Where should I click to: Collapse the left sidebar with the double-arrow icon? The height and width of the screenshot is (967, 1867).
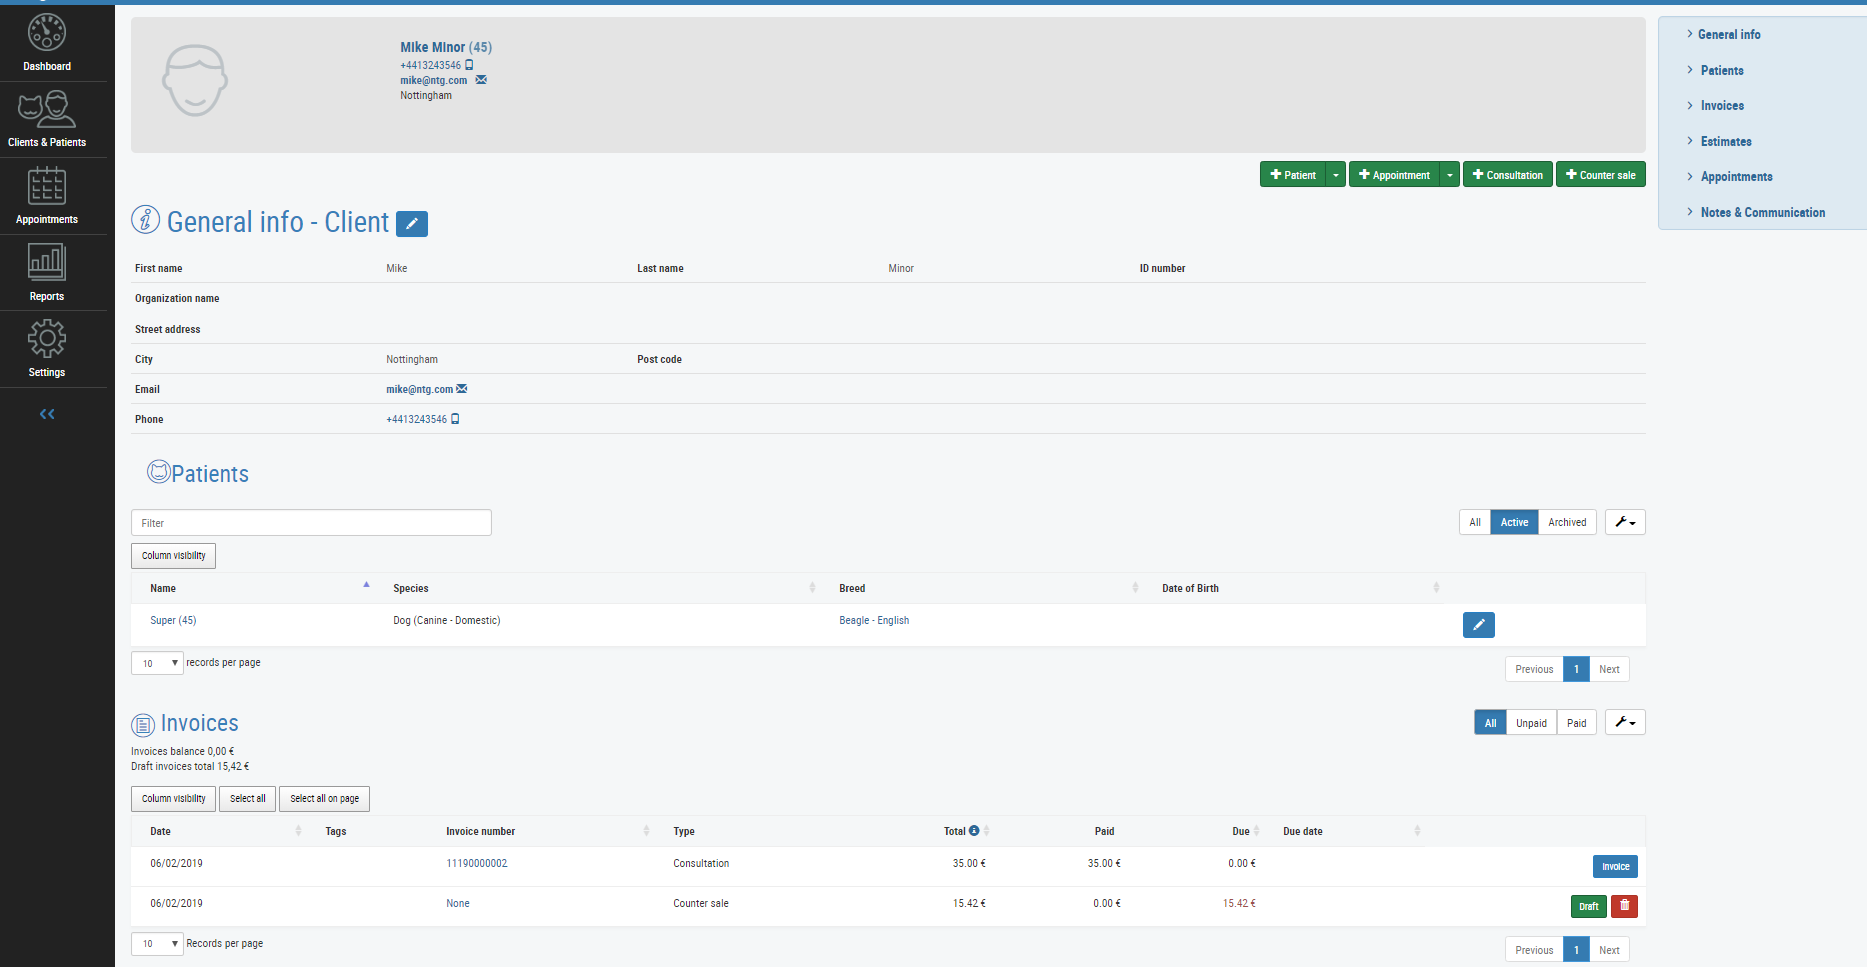(x=46, y=413)
